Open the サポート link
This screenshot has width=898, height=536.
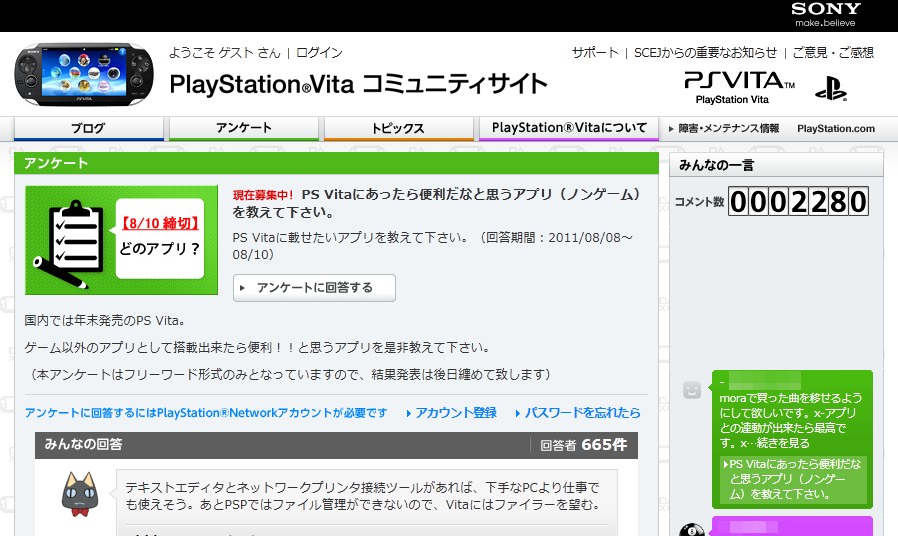[595, 53]
